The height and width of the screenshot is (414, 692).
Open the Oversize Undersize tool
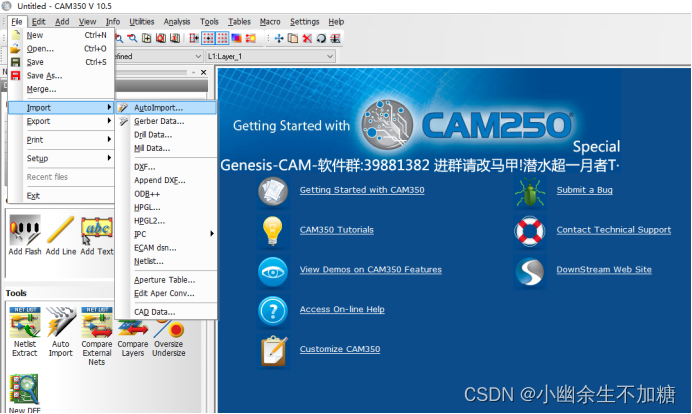(169, 329)
